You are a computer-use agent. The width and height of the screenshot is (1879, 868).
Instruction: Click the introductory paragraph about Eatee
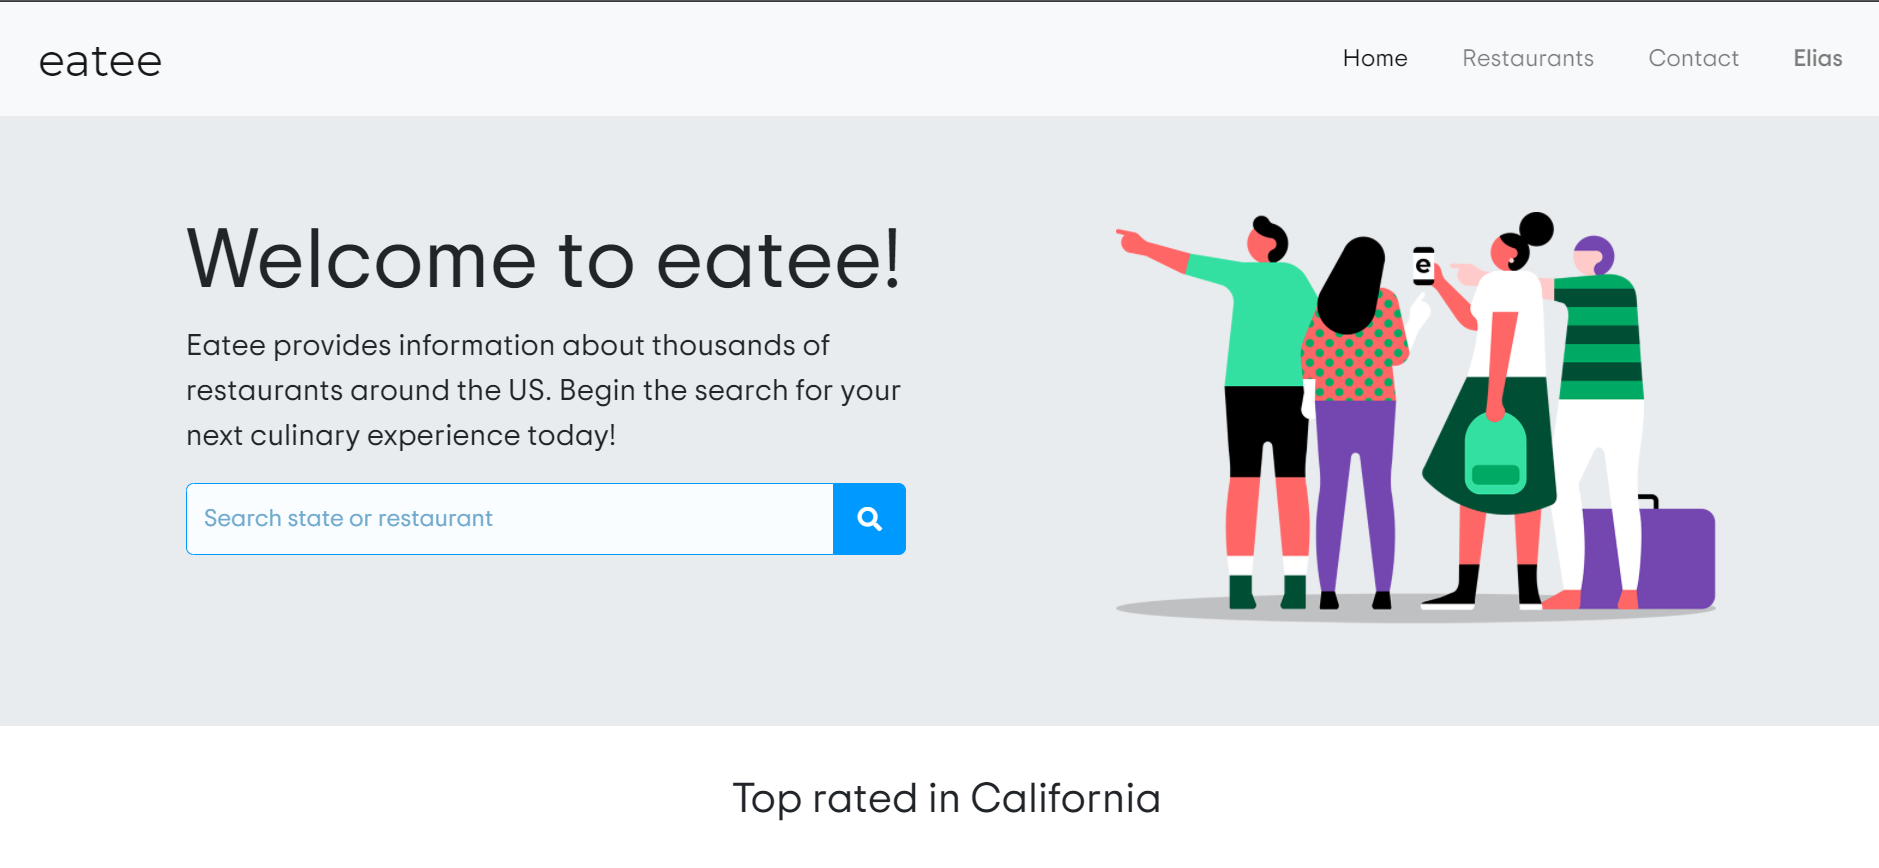[543, 390]
